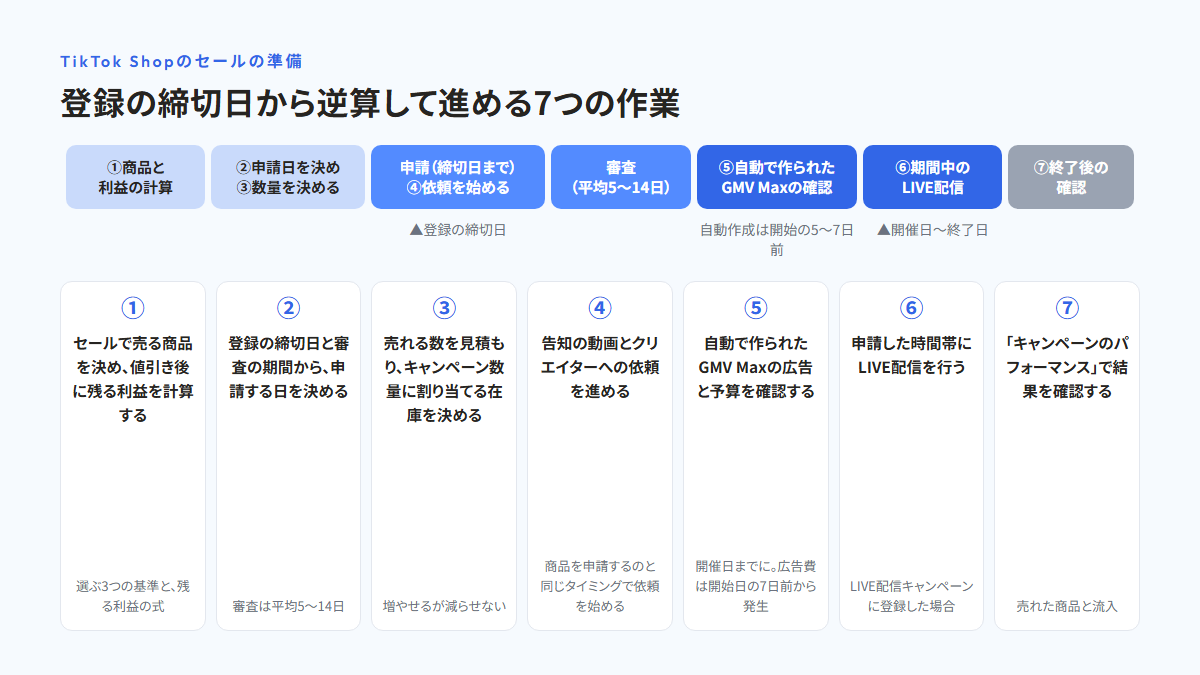Select the ②申請日を決め ③数量を決める block

[x=288, y=177]
